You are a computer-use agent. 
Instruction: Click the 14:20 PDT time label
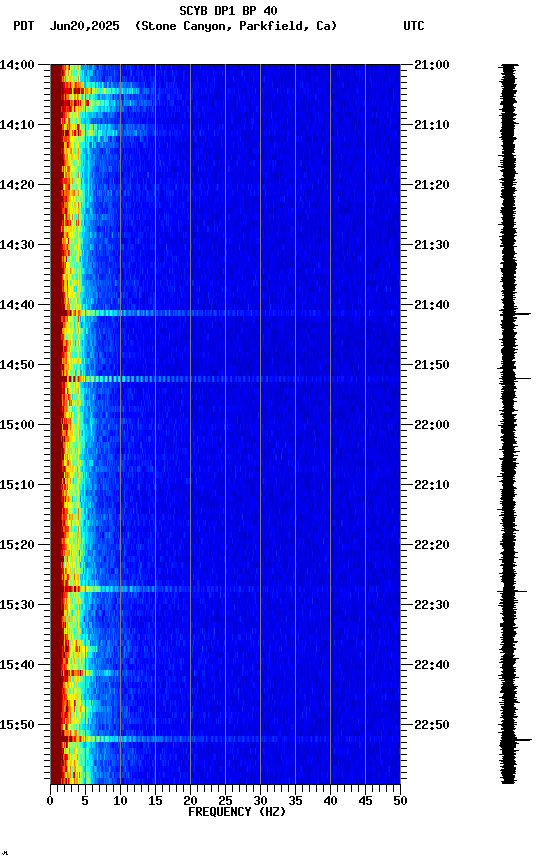[x=17, y=185]
